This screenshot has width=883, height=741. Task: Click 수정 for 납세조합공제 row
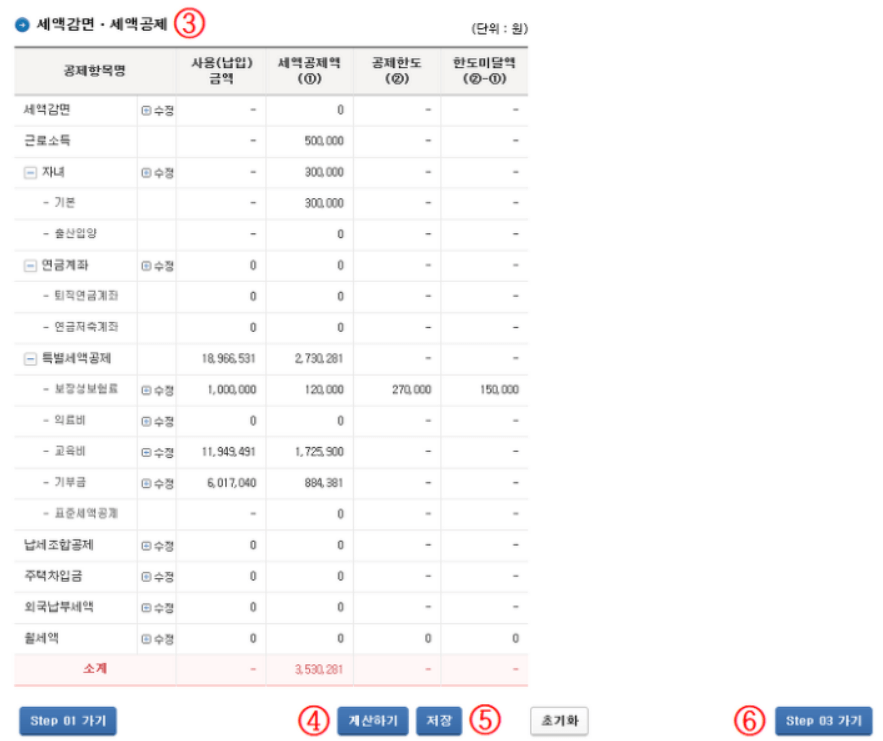[x=158, y=546]
